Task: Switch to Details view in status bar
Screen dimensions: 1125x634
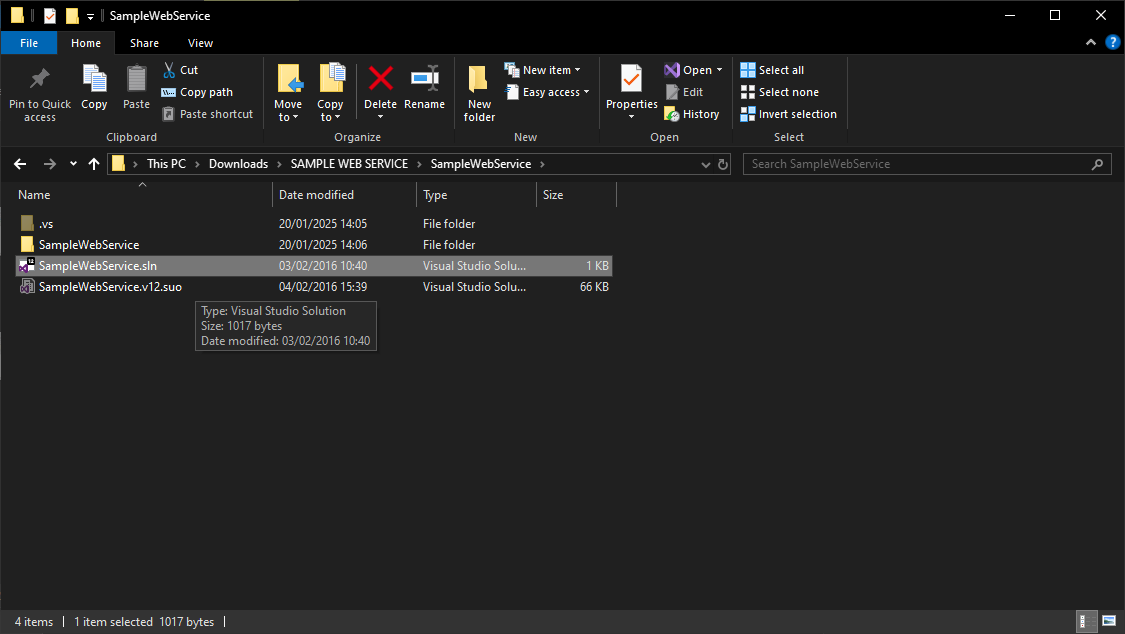Action: [x=1088, y=621]
